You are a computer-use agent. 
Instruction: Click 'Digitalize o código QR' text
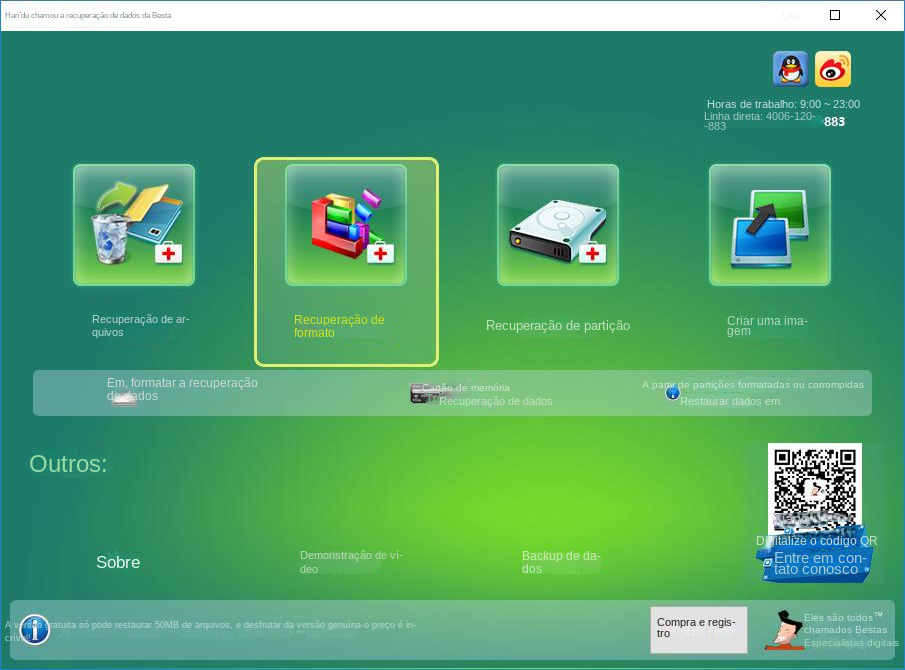point(816,541)
